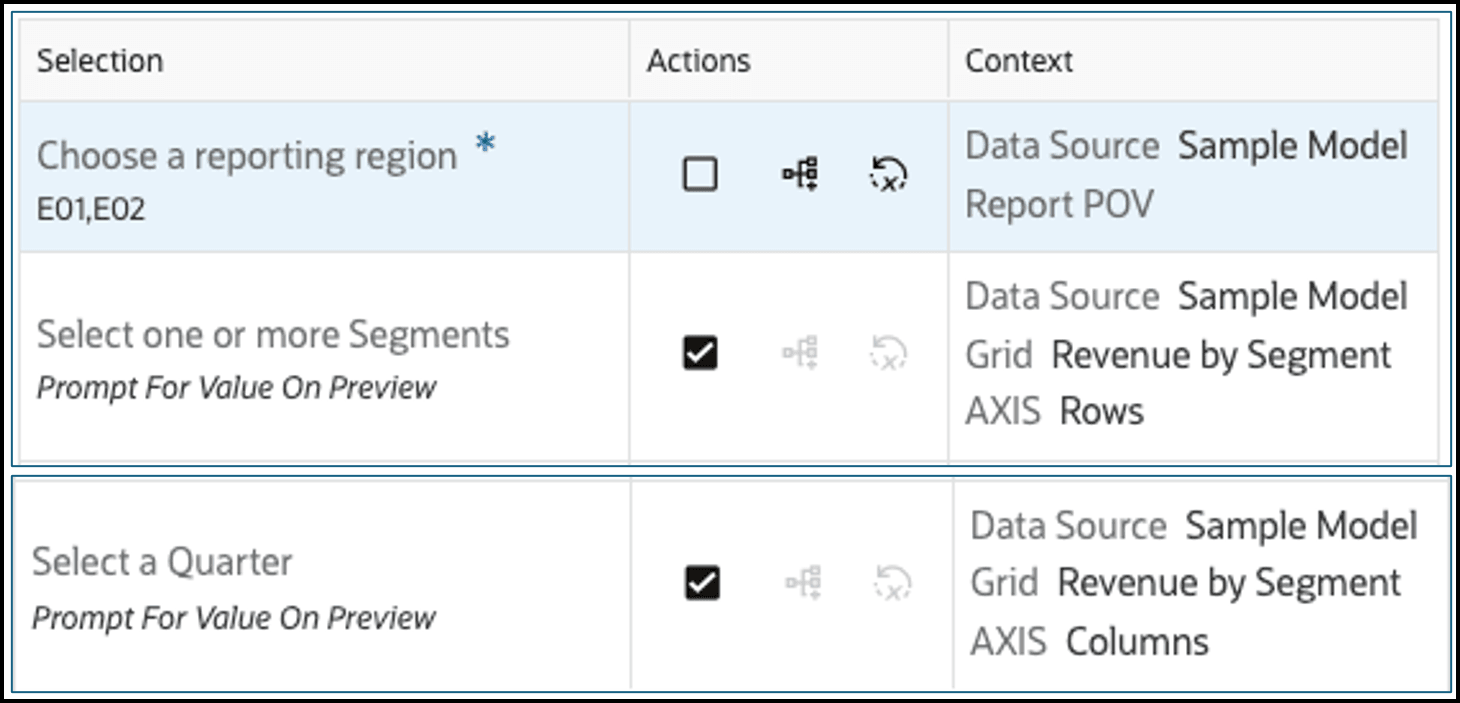Click reset icon in Segments row
The height and width of the screenshot is (703, 1460).
click(887, 353)
